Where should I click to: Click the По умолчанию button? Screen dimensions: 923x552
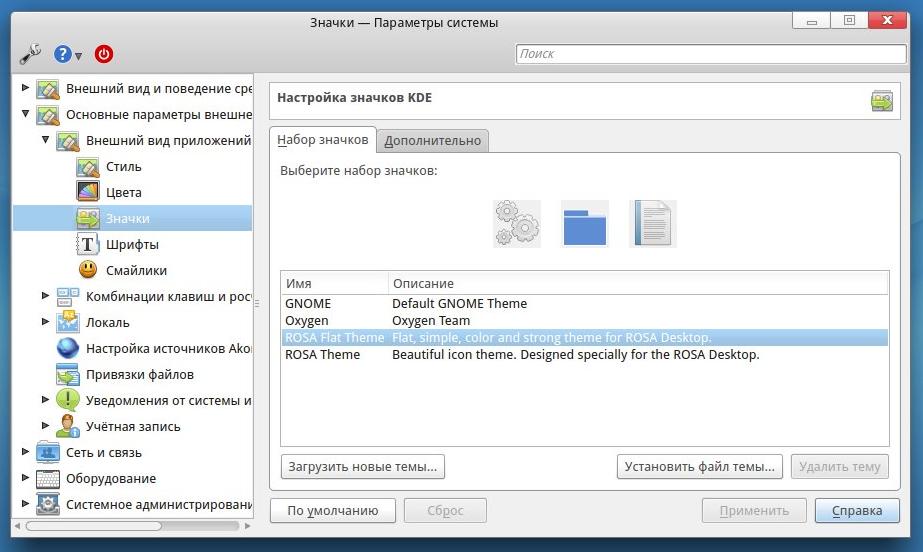coord(333,511)
